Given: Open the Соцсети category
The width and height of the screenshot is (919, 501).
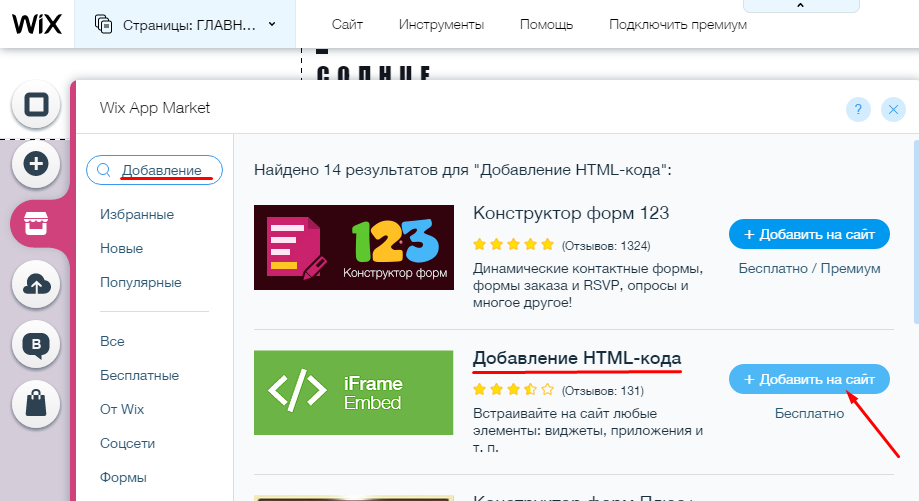Looking at the screenshot, I should 127,443.
